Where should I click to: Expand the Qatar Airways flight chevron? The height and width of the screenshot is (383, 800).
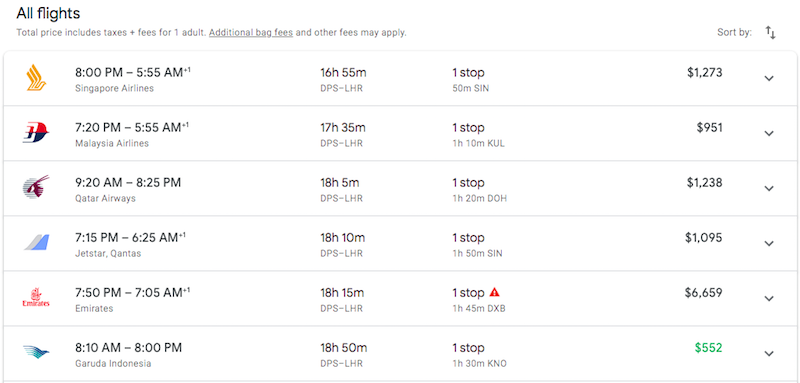(x=769, y=189)
